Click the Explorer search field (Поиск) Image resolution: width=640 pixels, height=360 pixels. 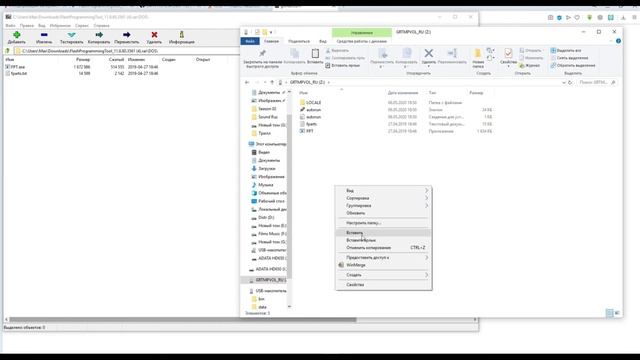[597, 82]
